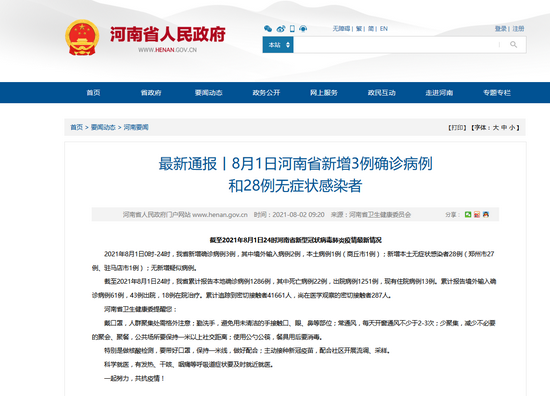Image resolution: width=550 pixels, height=396 pixels.
Task: Open the 政民互动 navigation item
Action: tap(382, 93)
